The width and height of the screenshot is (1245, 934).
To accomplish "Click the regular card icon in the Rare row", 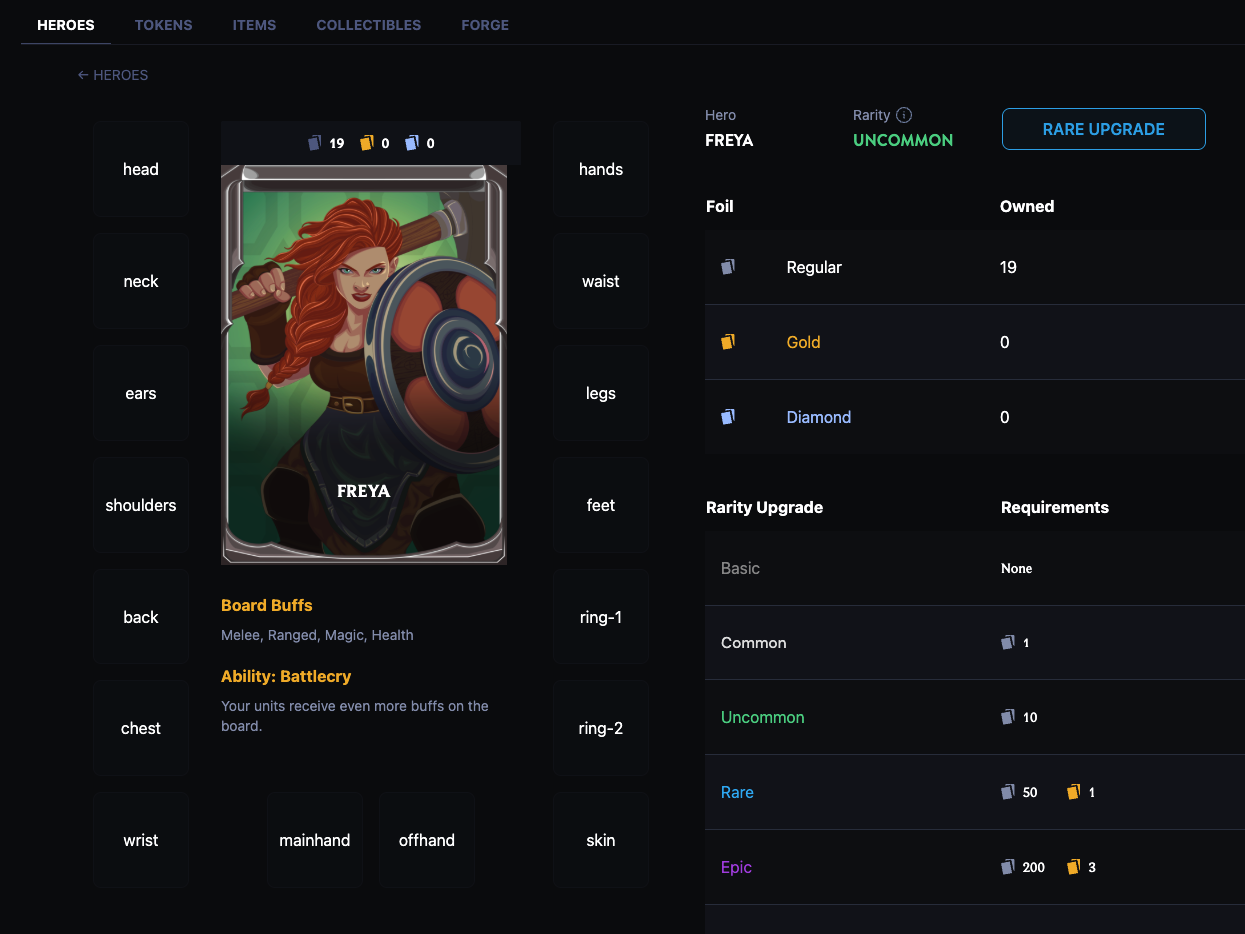I will coord(1008,792).
